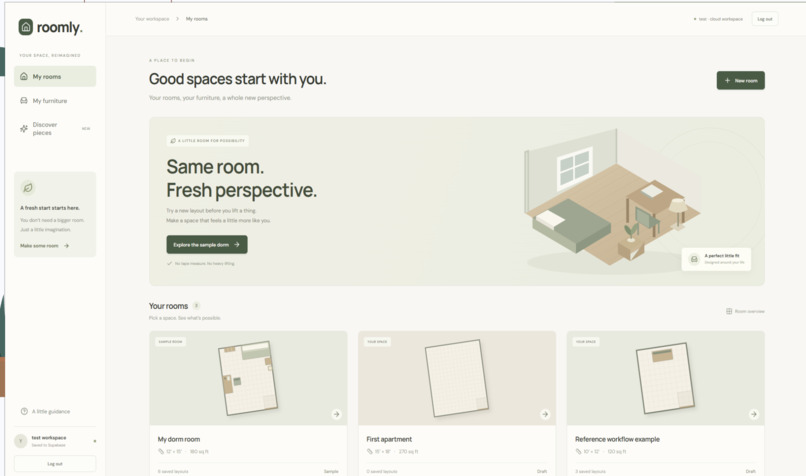Screen dimensions: 806x476
Task: Click the arrow next to Make some room
Action: pos(66,246)
